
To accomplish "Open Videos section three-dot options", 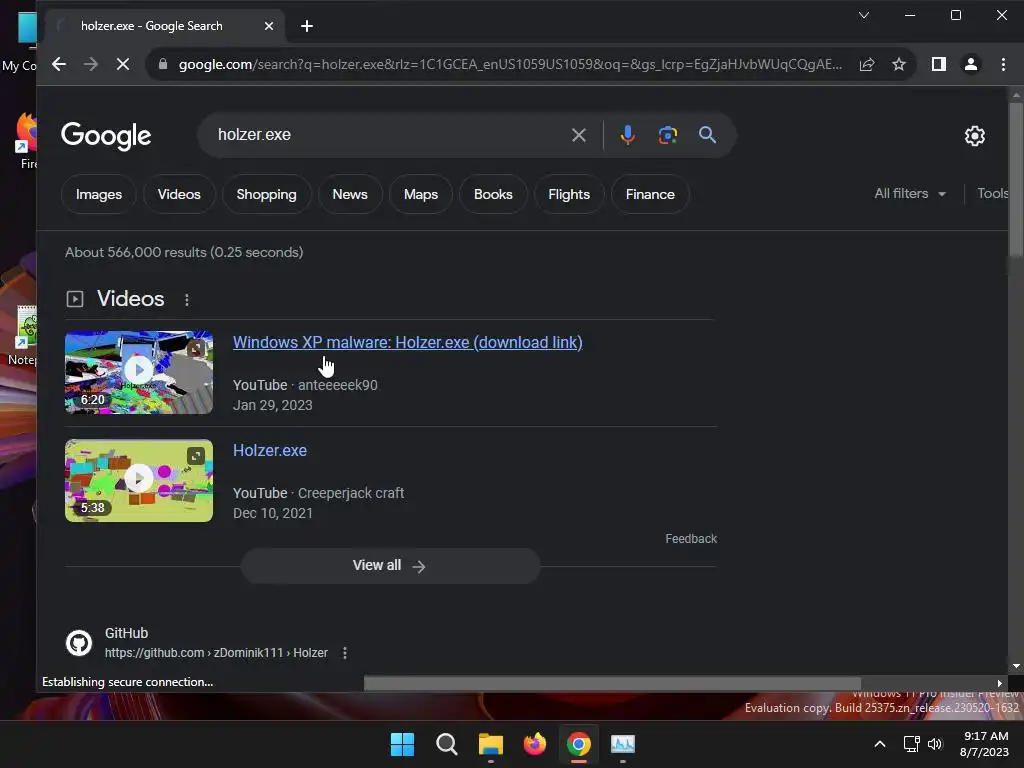I will click(x=187, y=300).
